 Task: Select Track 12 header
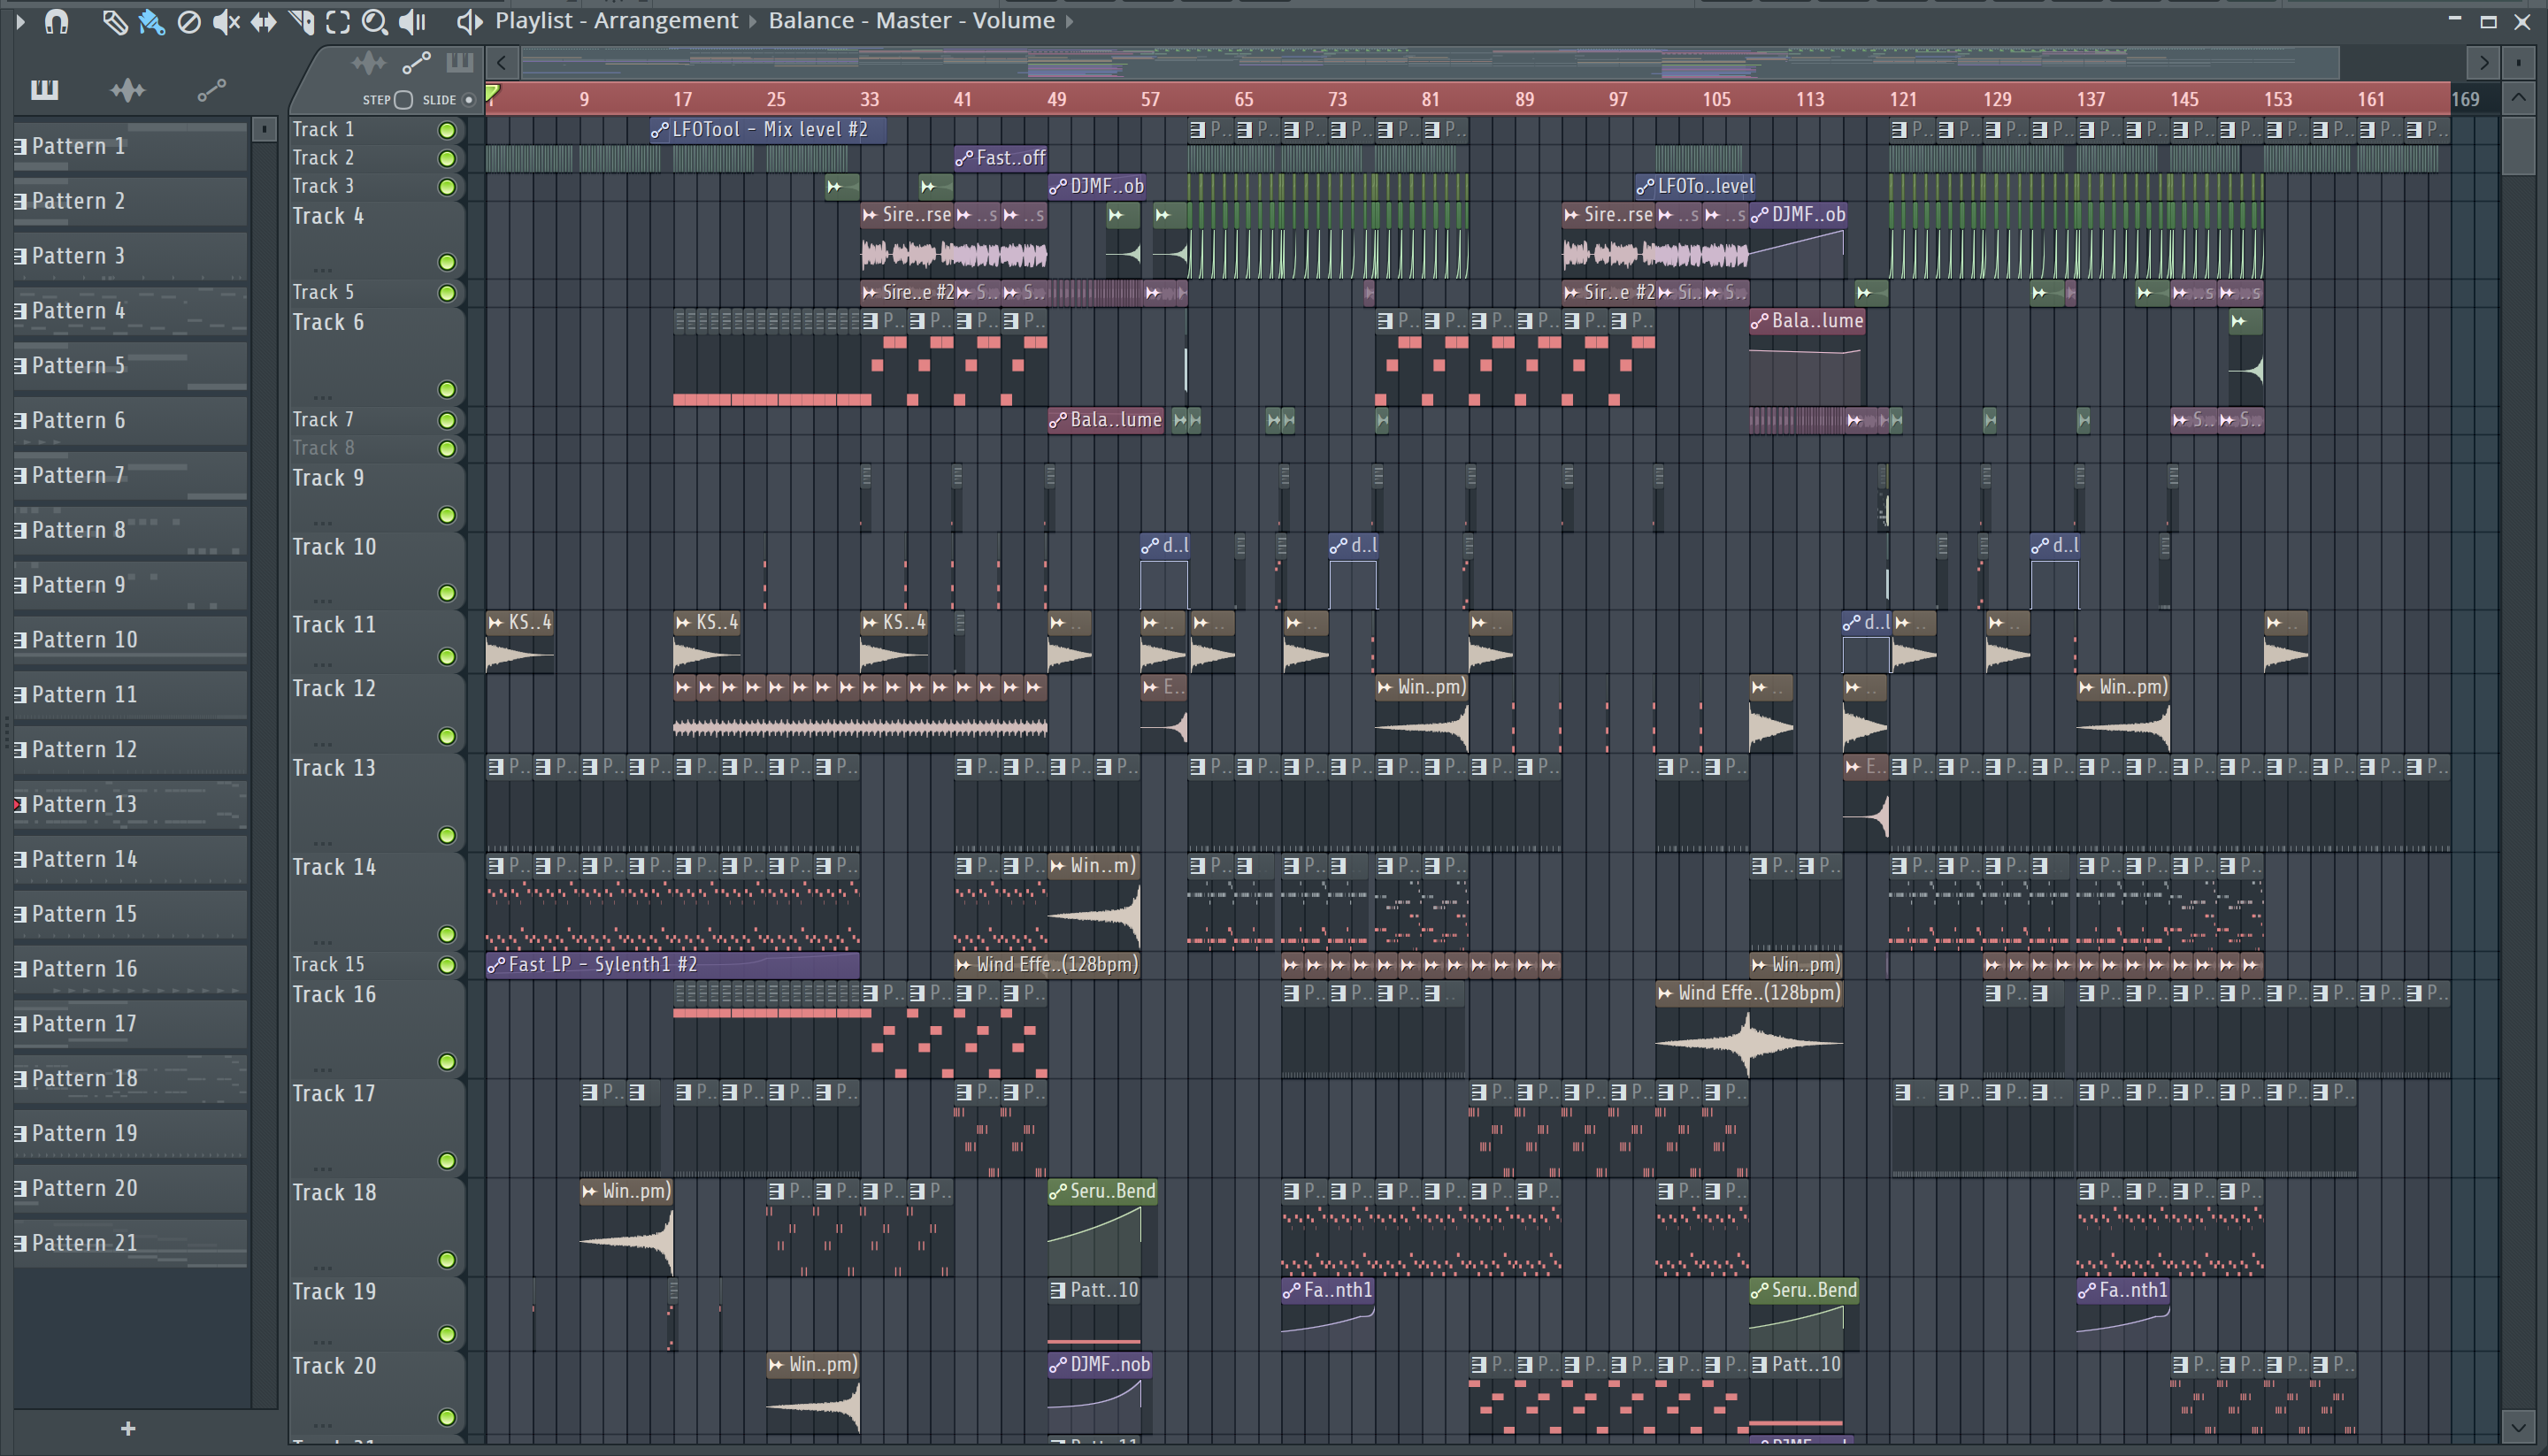(377, 713)
